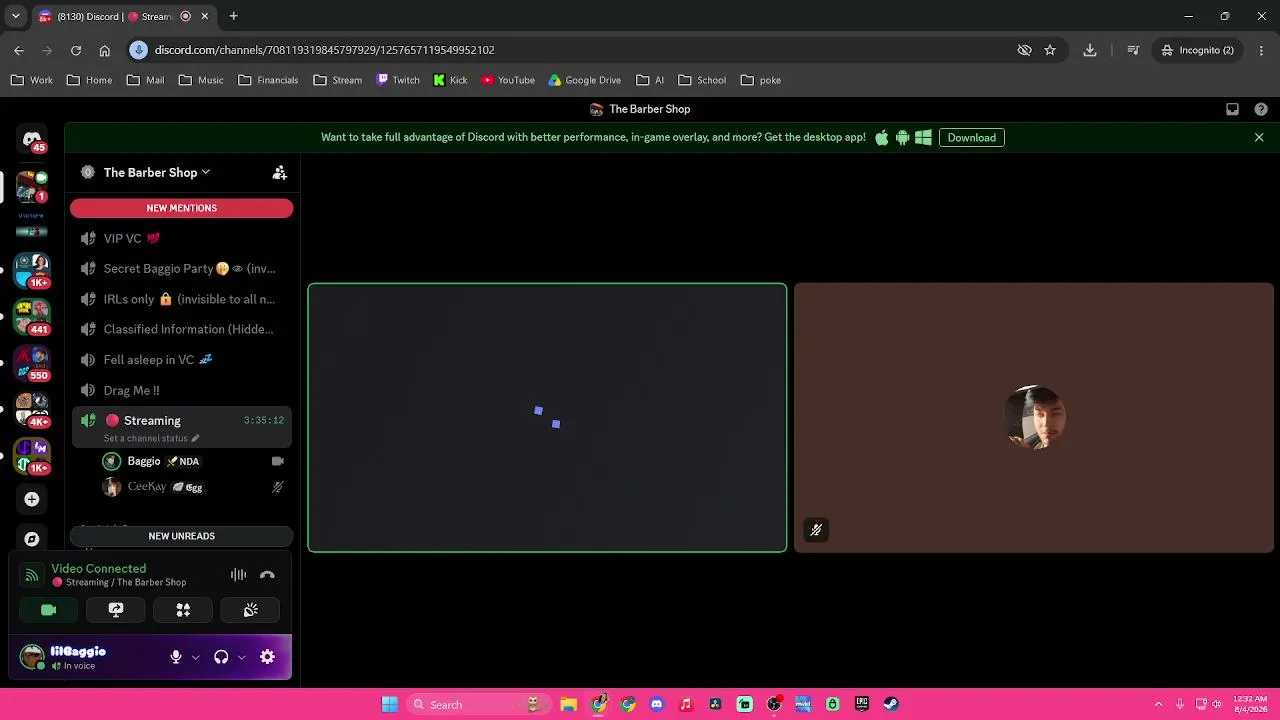The width and height of the screenshot is (1280, 720).
Task: Open the server with the 441 badge
Action: (32, 316)
